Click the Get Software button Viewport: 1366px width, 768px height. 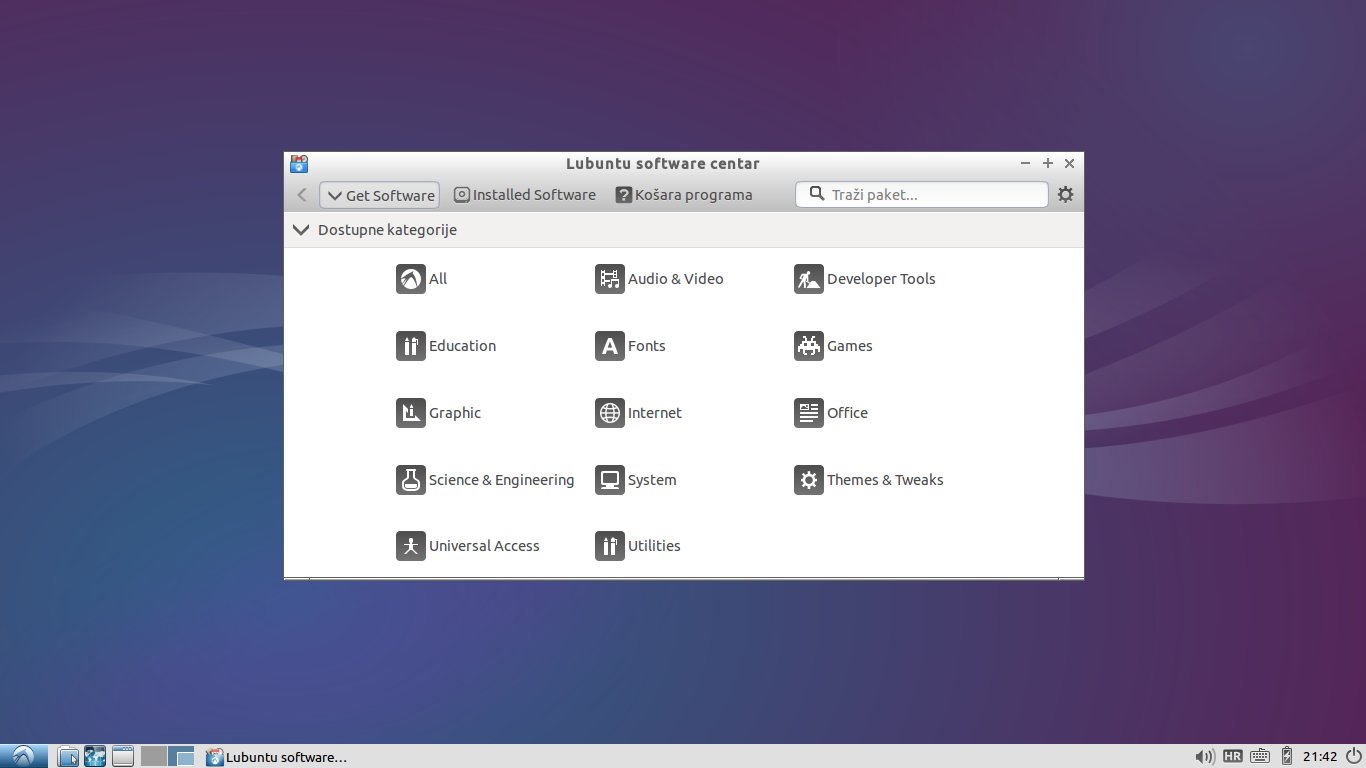click(379, 195)
